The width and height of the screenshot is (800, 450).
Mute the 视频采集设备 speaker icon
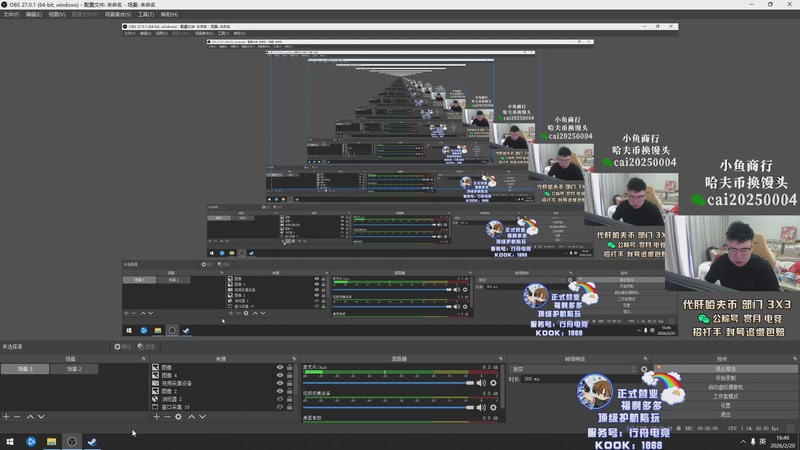pos(481,407)
